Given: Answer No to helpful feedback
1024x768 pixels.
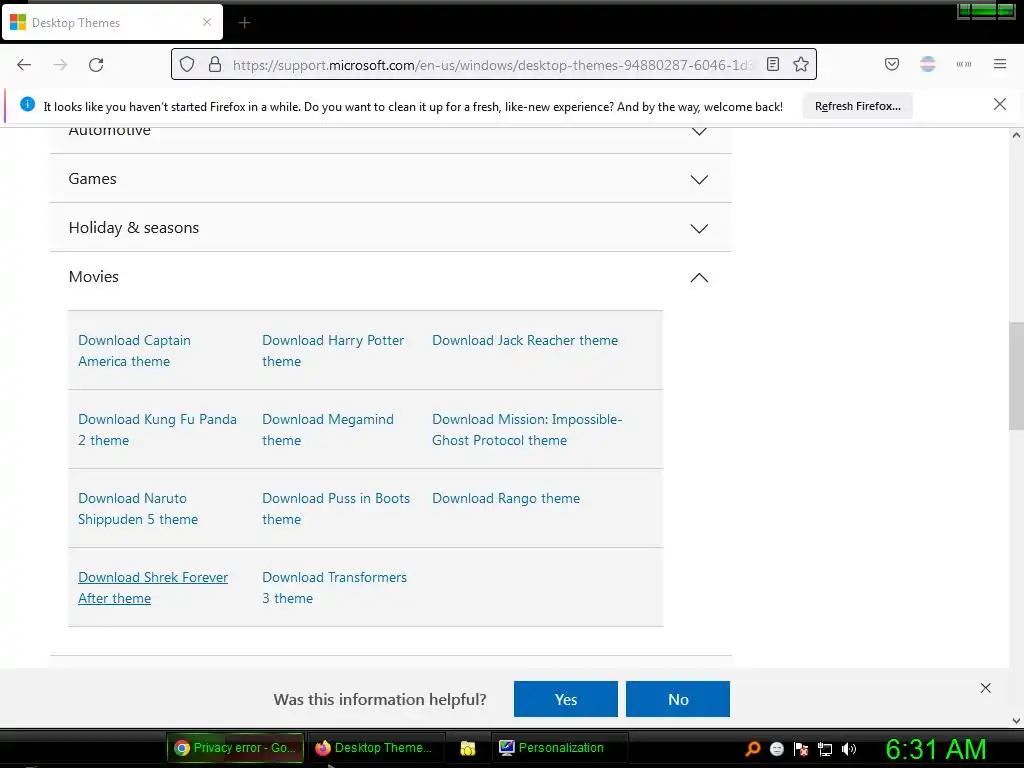Looking at the screenshot, I should tap(678, 699).
